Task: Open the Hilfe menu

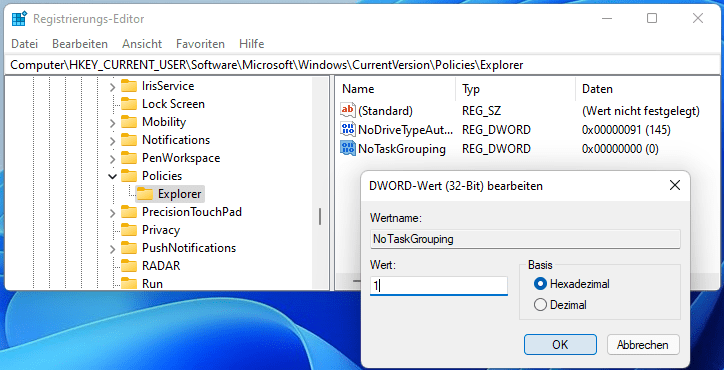Action: (x=252, y=44)
